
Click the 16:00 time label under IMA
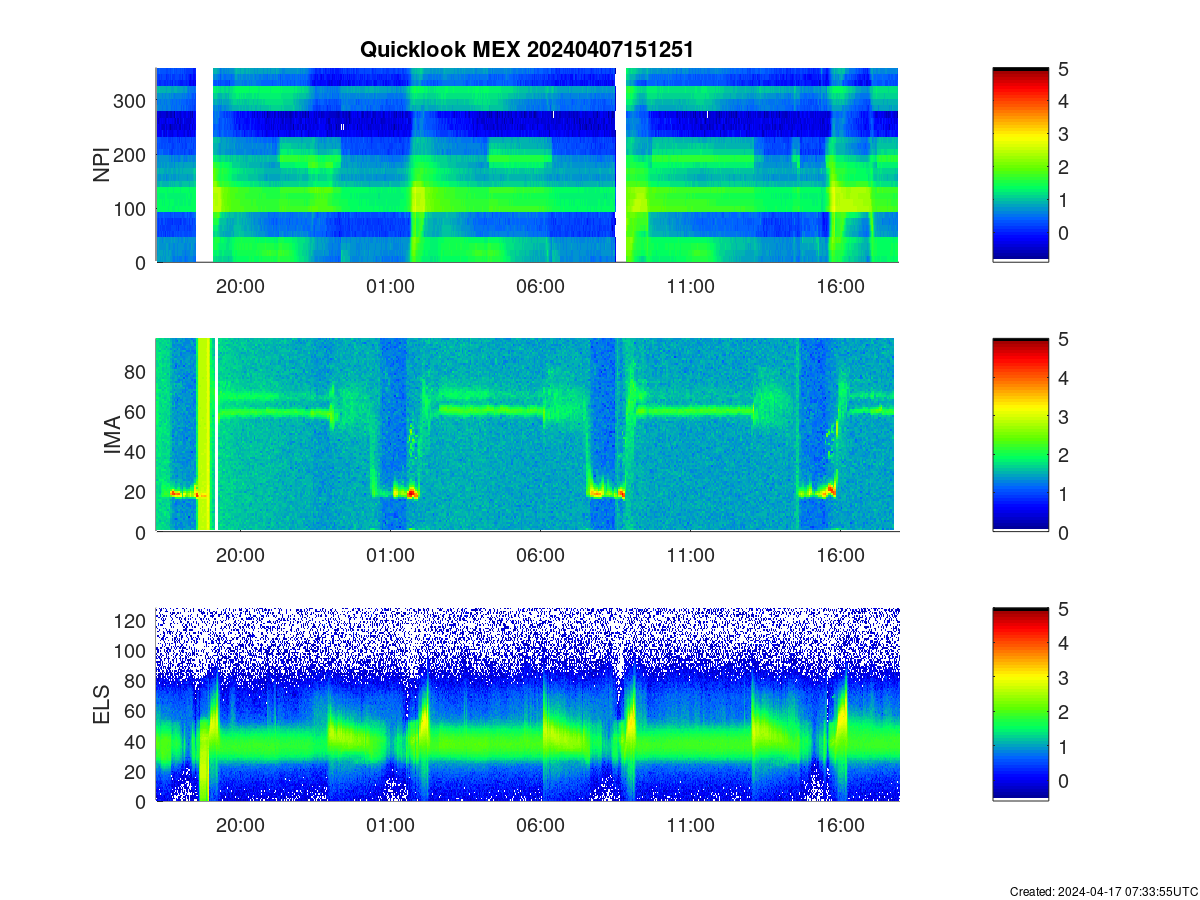(x=840, y=556)
